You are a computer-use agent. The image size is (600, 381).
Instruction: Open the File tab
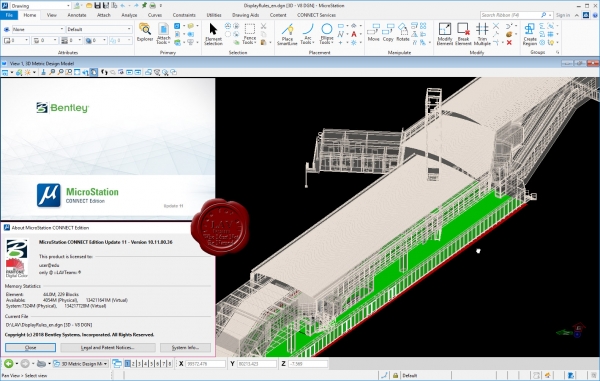click(x=9, y=15)
